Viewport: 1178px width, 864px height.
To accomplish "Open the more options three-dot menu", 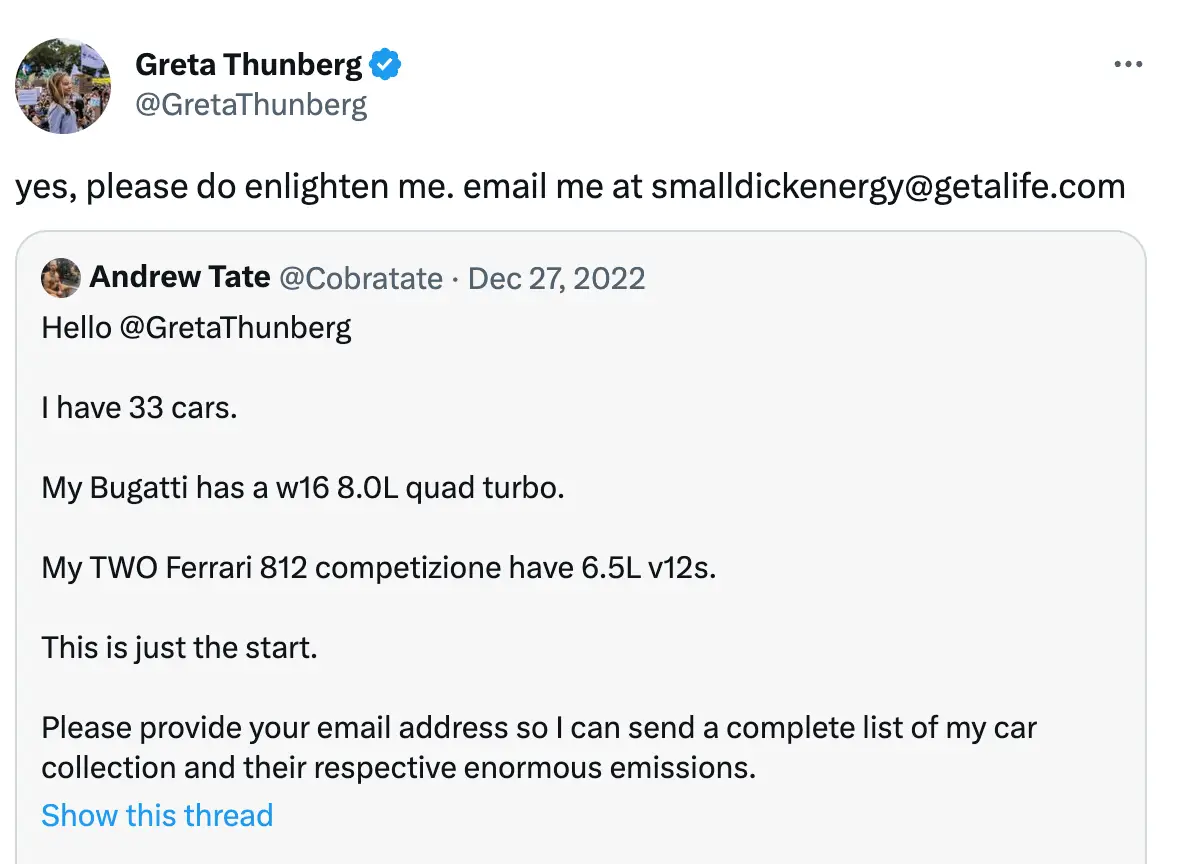I will [1127, 65].
